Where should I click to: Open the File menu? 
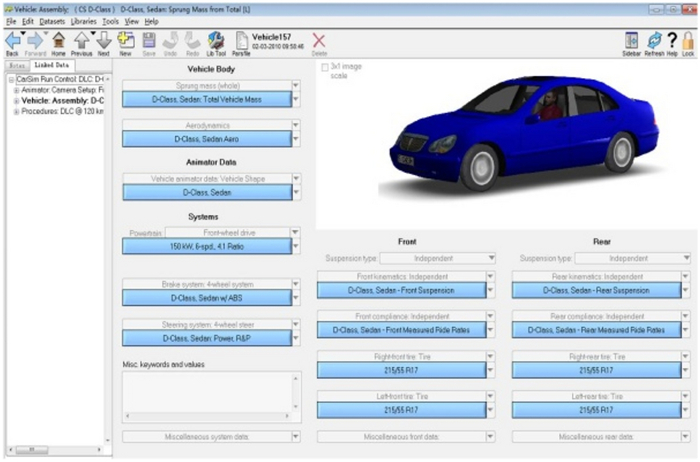pyautogui.click(x=11, y=21)
